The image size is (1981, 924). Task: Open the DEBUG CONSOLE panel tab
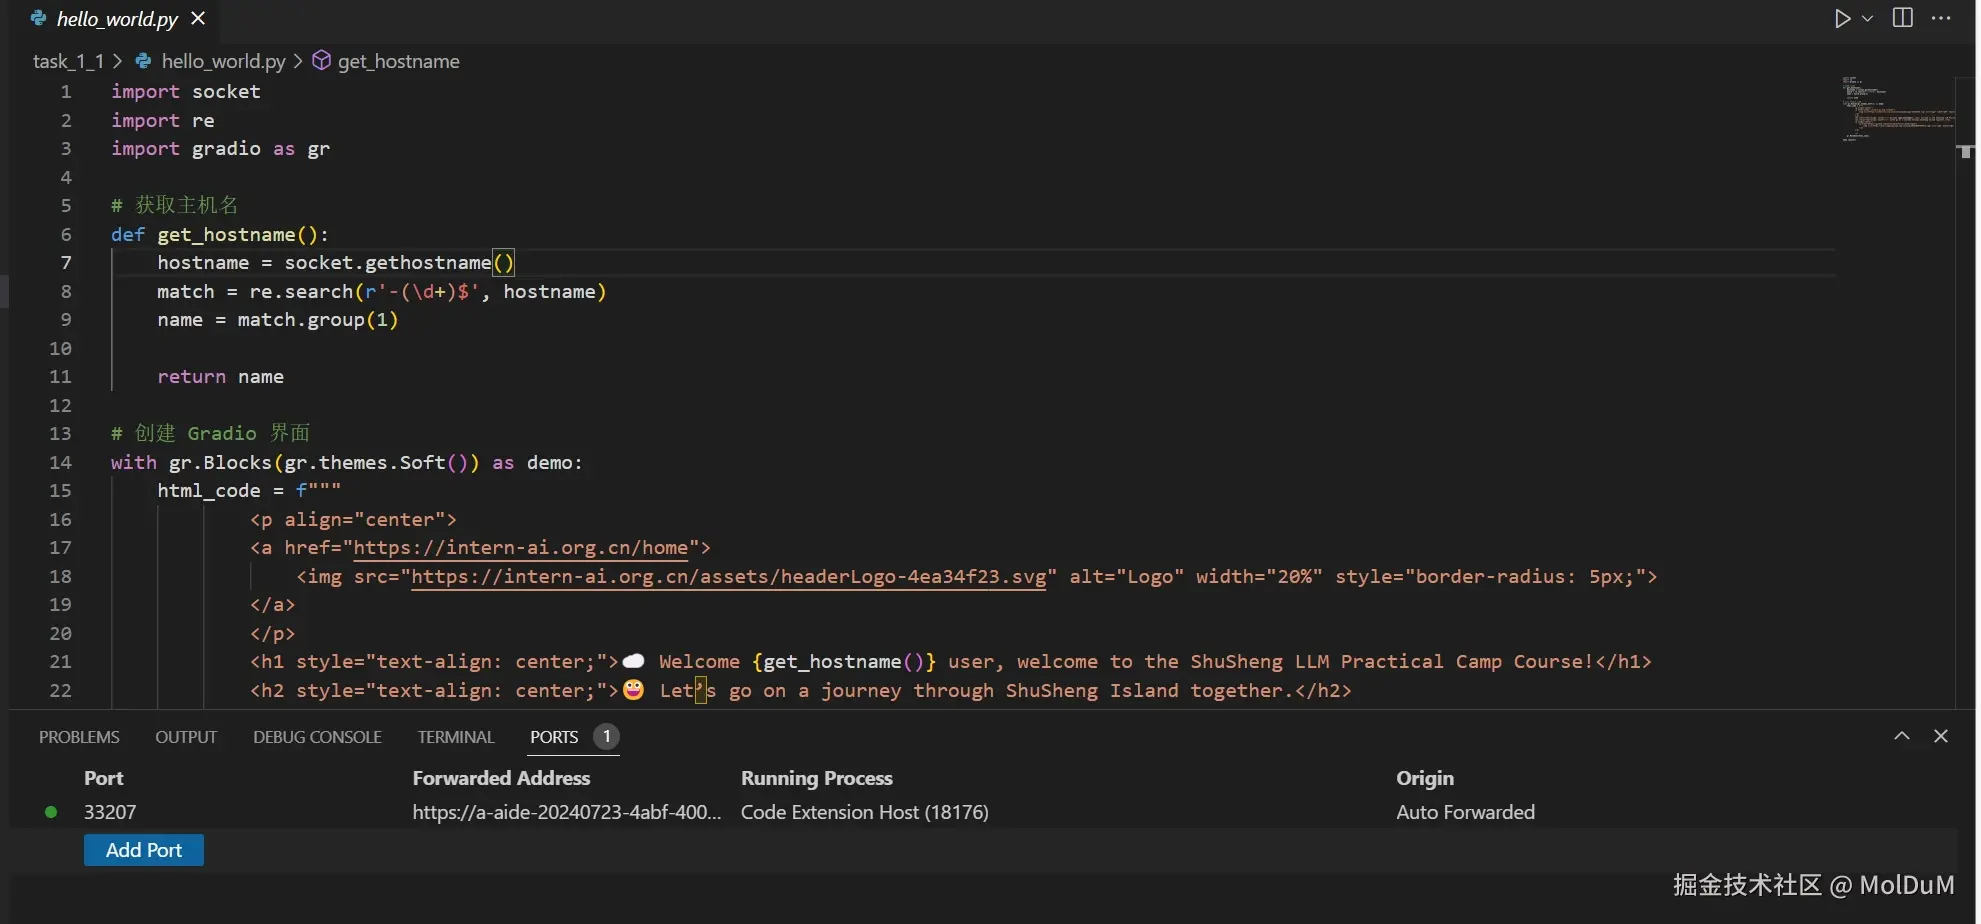point(317,737)
